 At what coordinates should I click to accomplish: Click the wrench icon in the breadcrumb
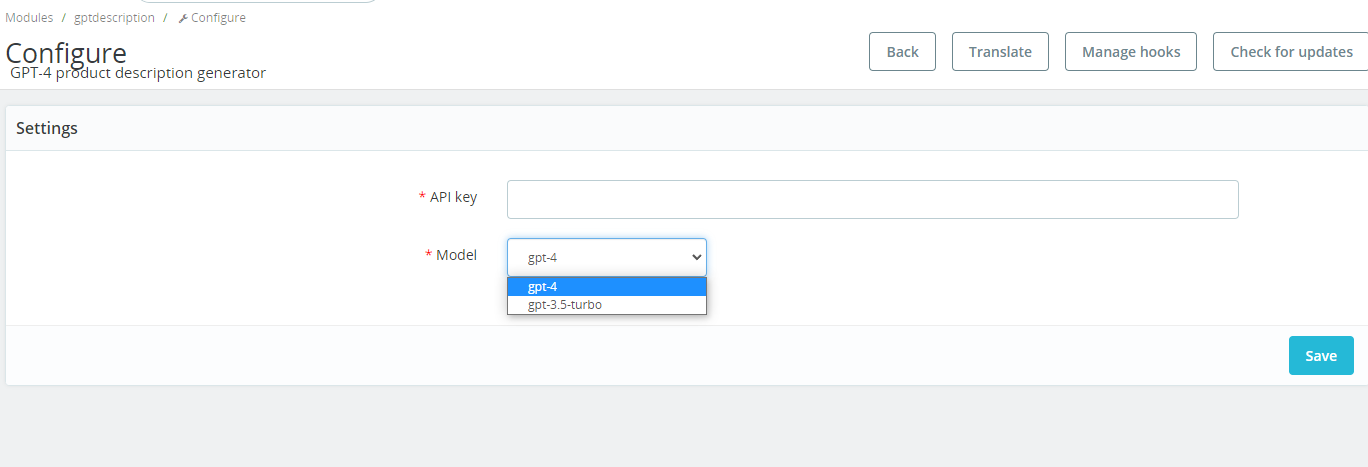(183, 18)
